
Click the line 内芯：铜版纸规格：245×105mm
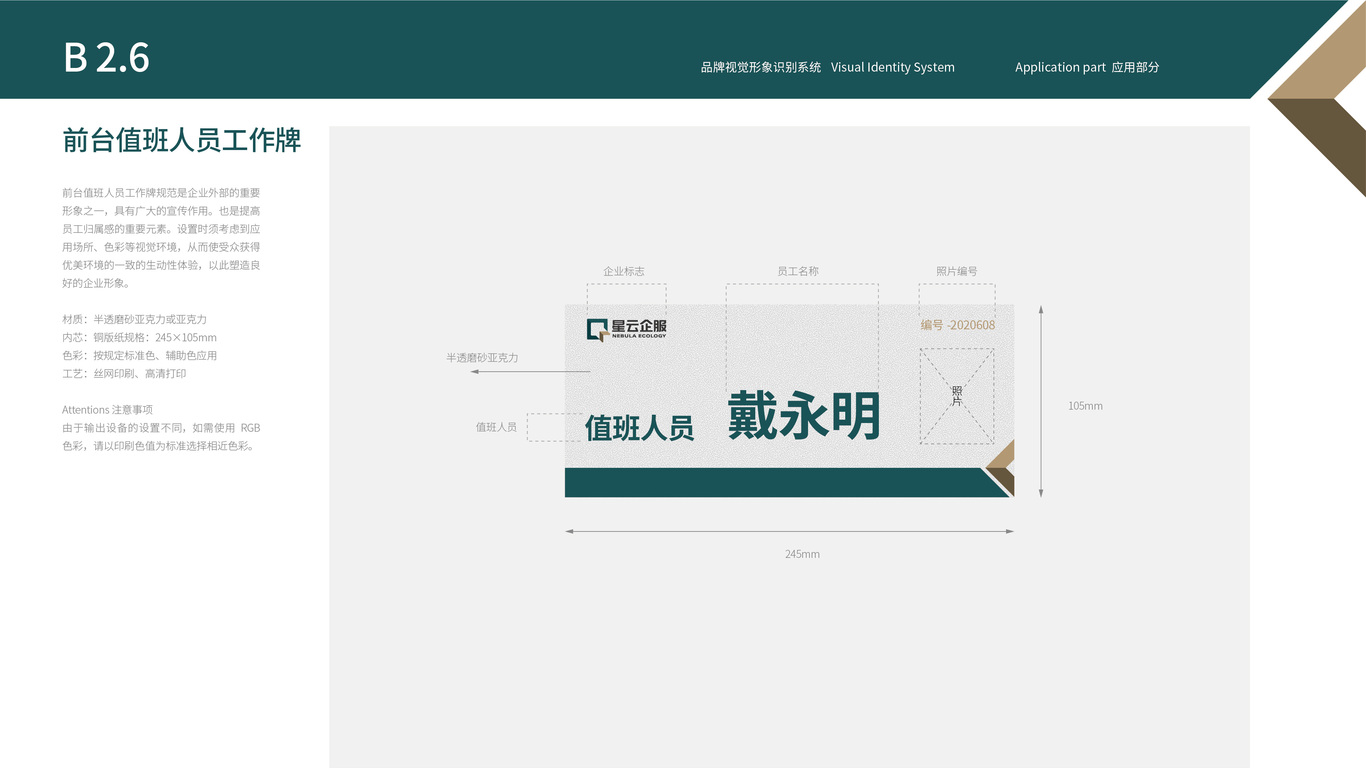pos(139,337)
